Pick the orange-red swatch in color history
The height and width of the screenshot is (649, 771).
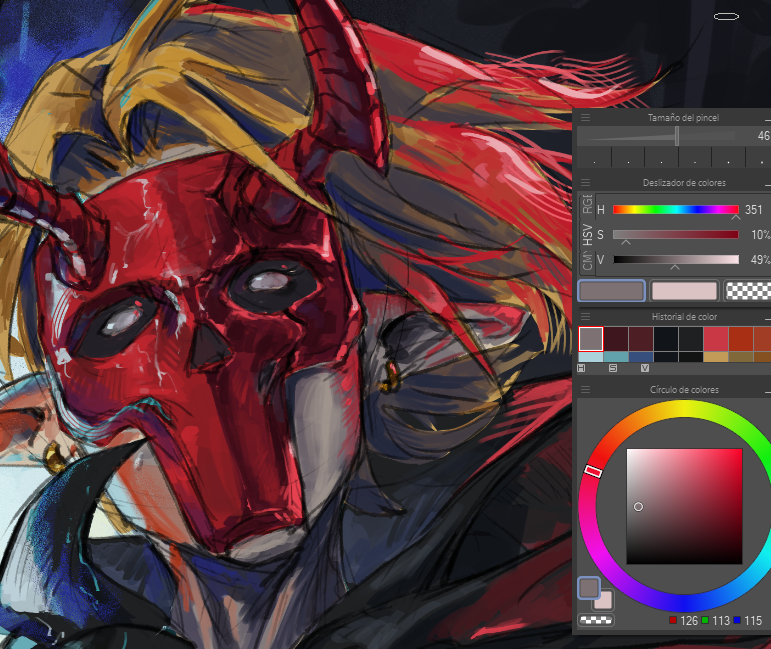coord(741,339)
